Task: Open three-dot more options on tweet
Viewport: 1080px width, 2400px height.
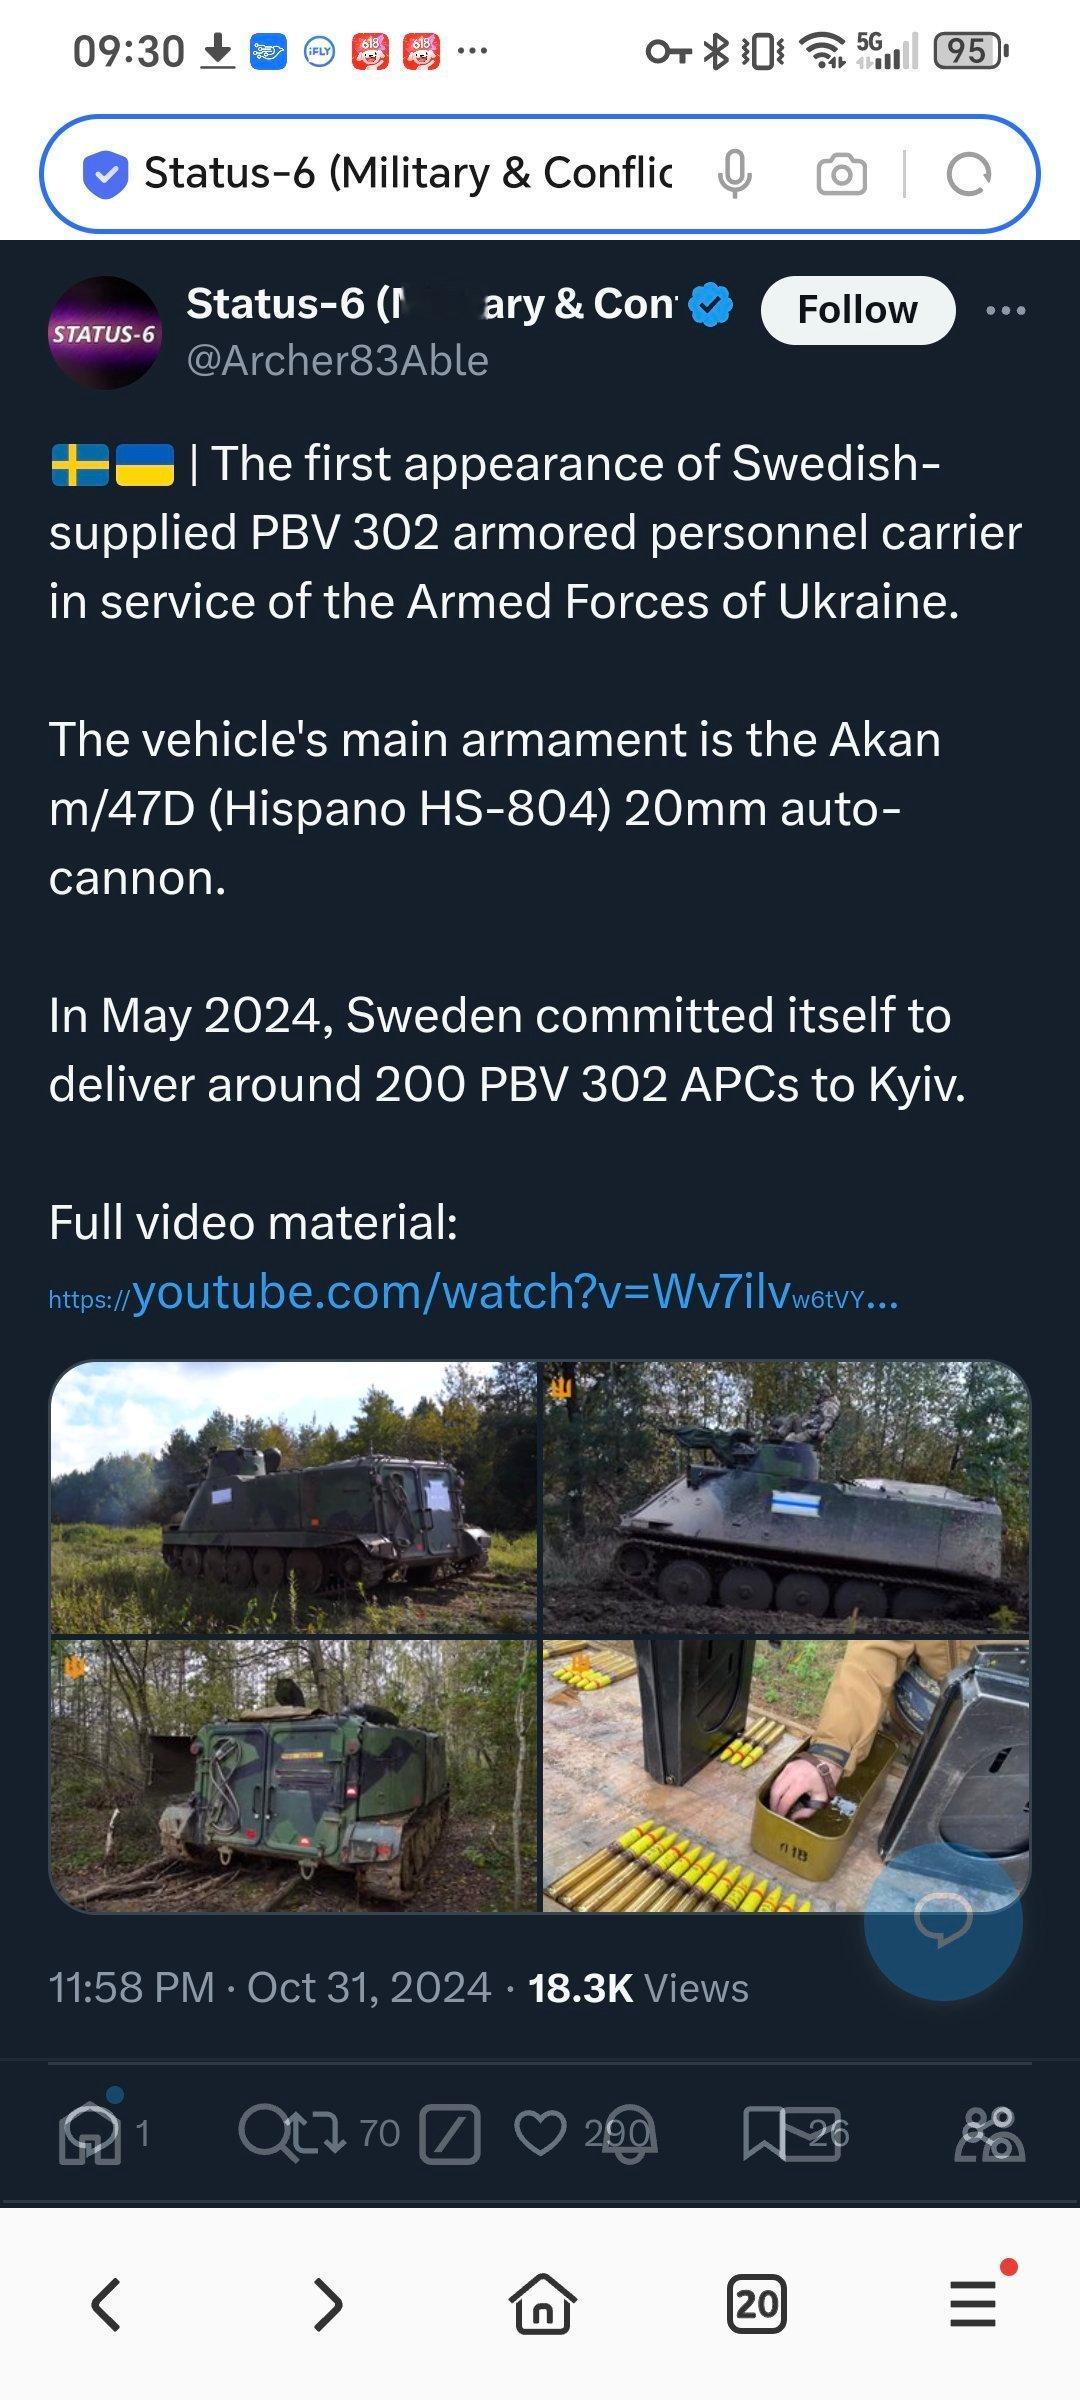Action: point(1005,310)
